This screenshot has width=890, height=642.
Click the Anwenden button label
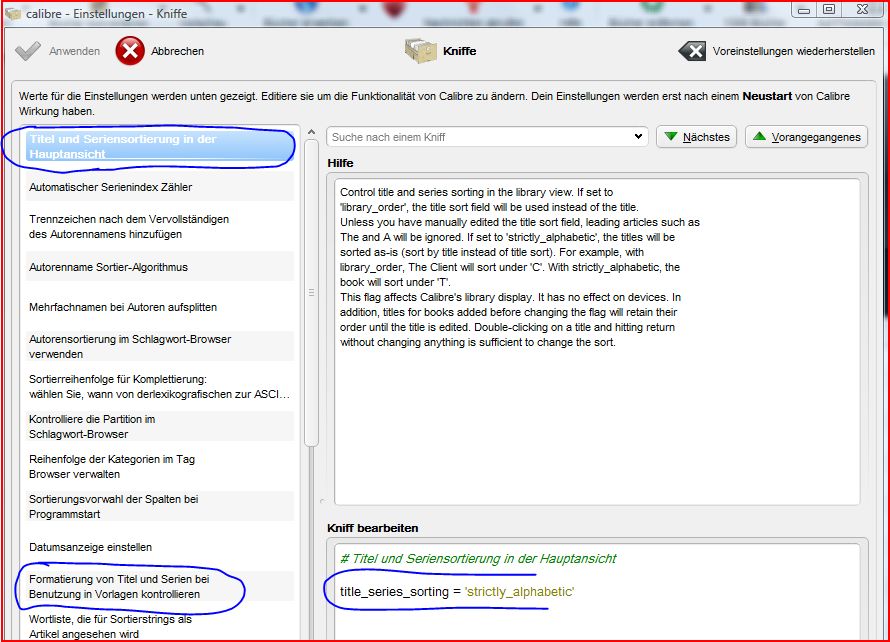coord(74,51)
